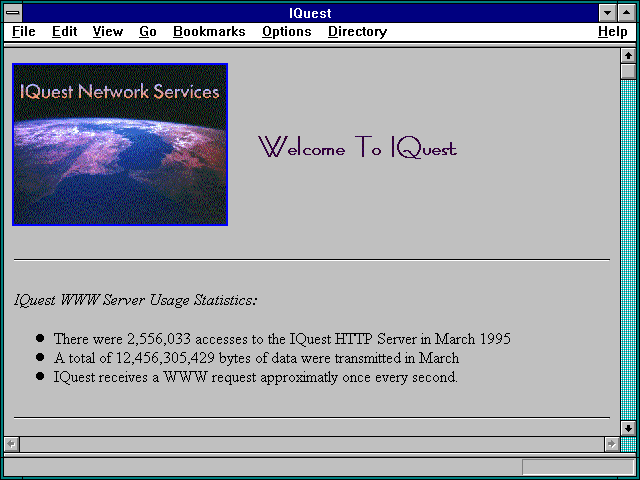Click the horizontal scrollbar right arrow
This screenshot has height=480, width=640.
click(611, 444)
